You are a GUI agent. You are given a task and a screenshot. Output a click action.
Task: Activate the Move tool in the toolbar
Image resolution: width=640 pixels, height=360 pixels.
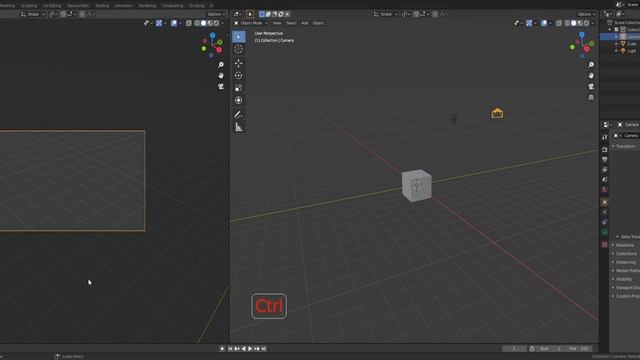[239, 63]
